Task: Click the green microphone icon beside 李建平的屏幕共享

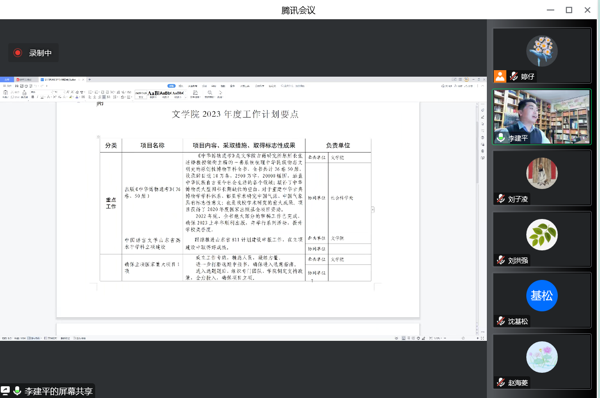Action: [17, 391]
